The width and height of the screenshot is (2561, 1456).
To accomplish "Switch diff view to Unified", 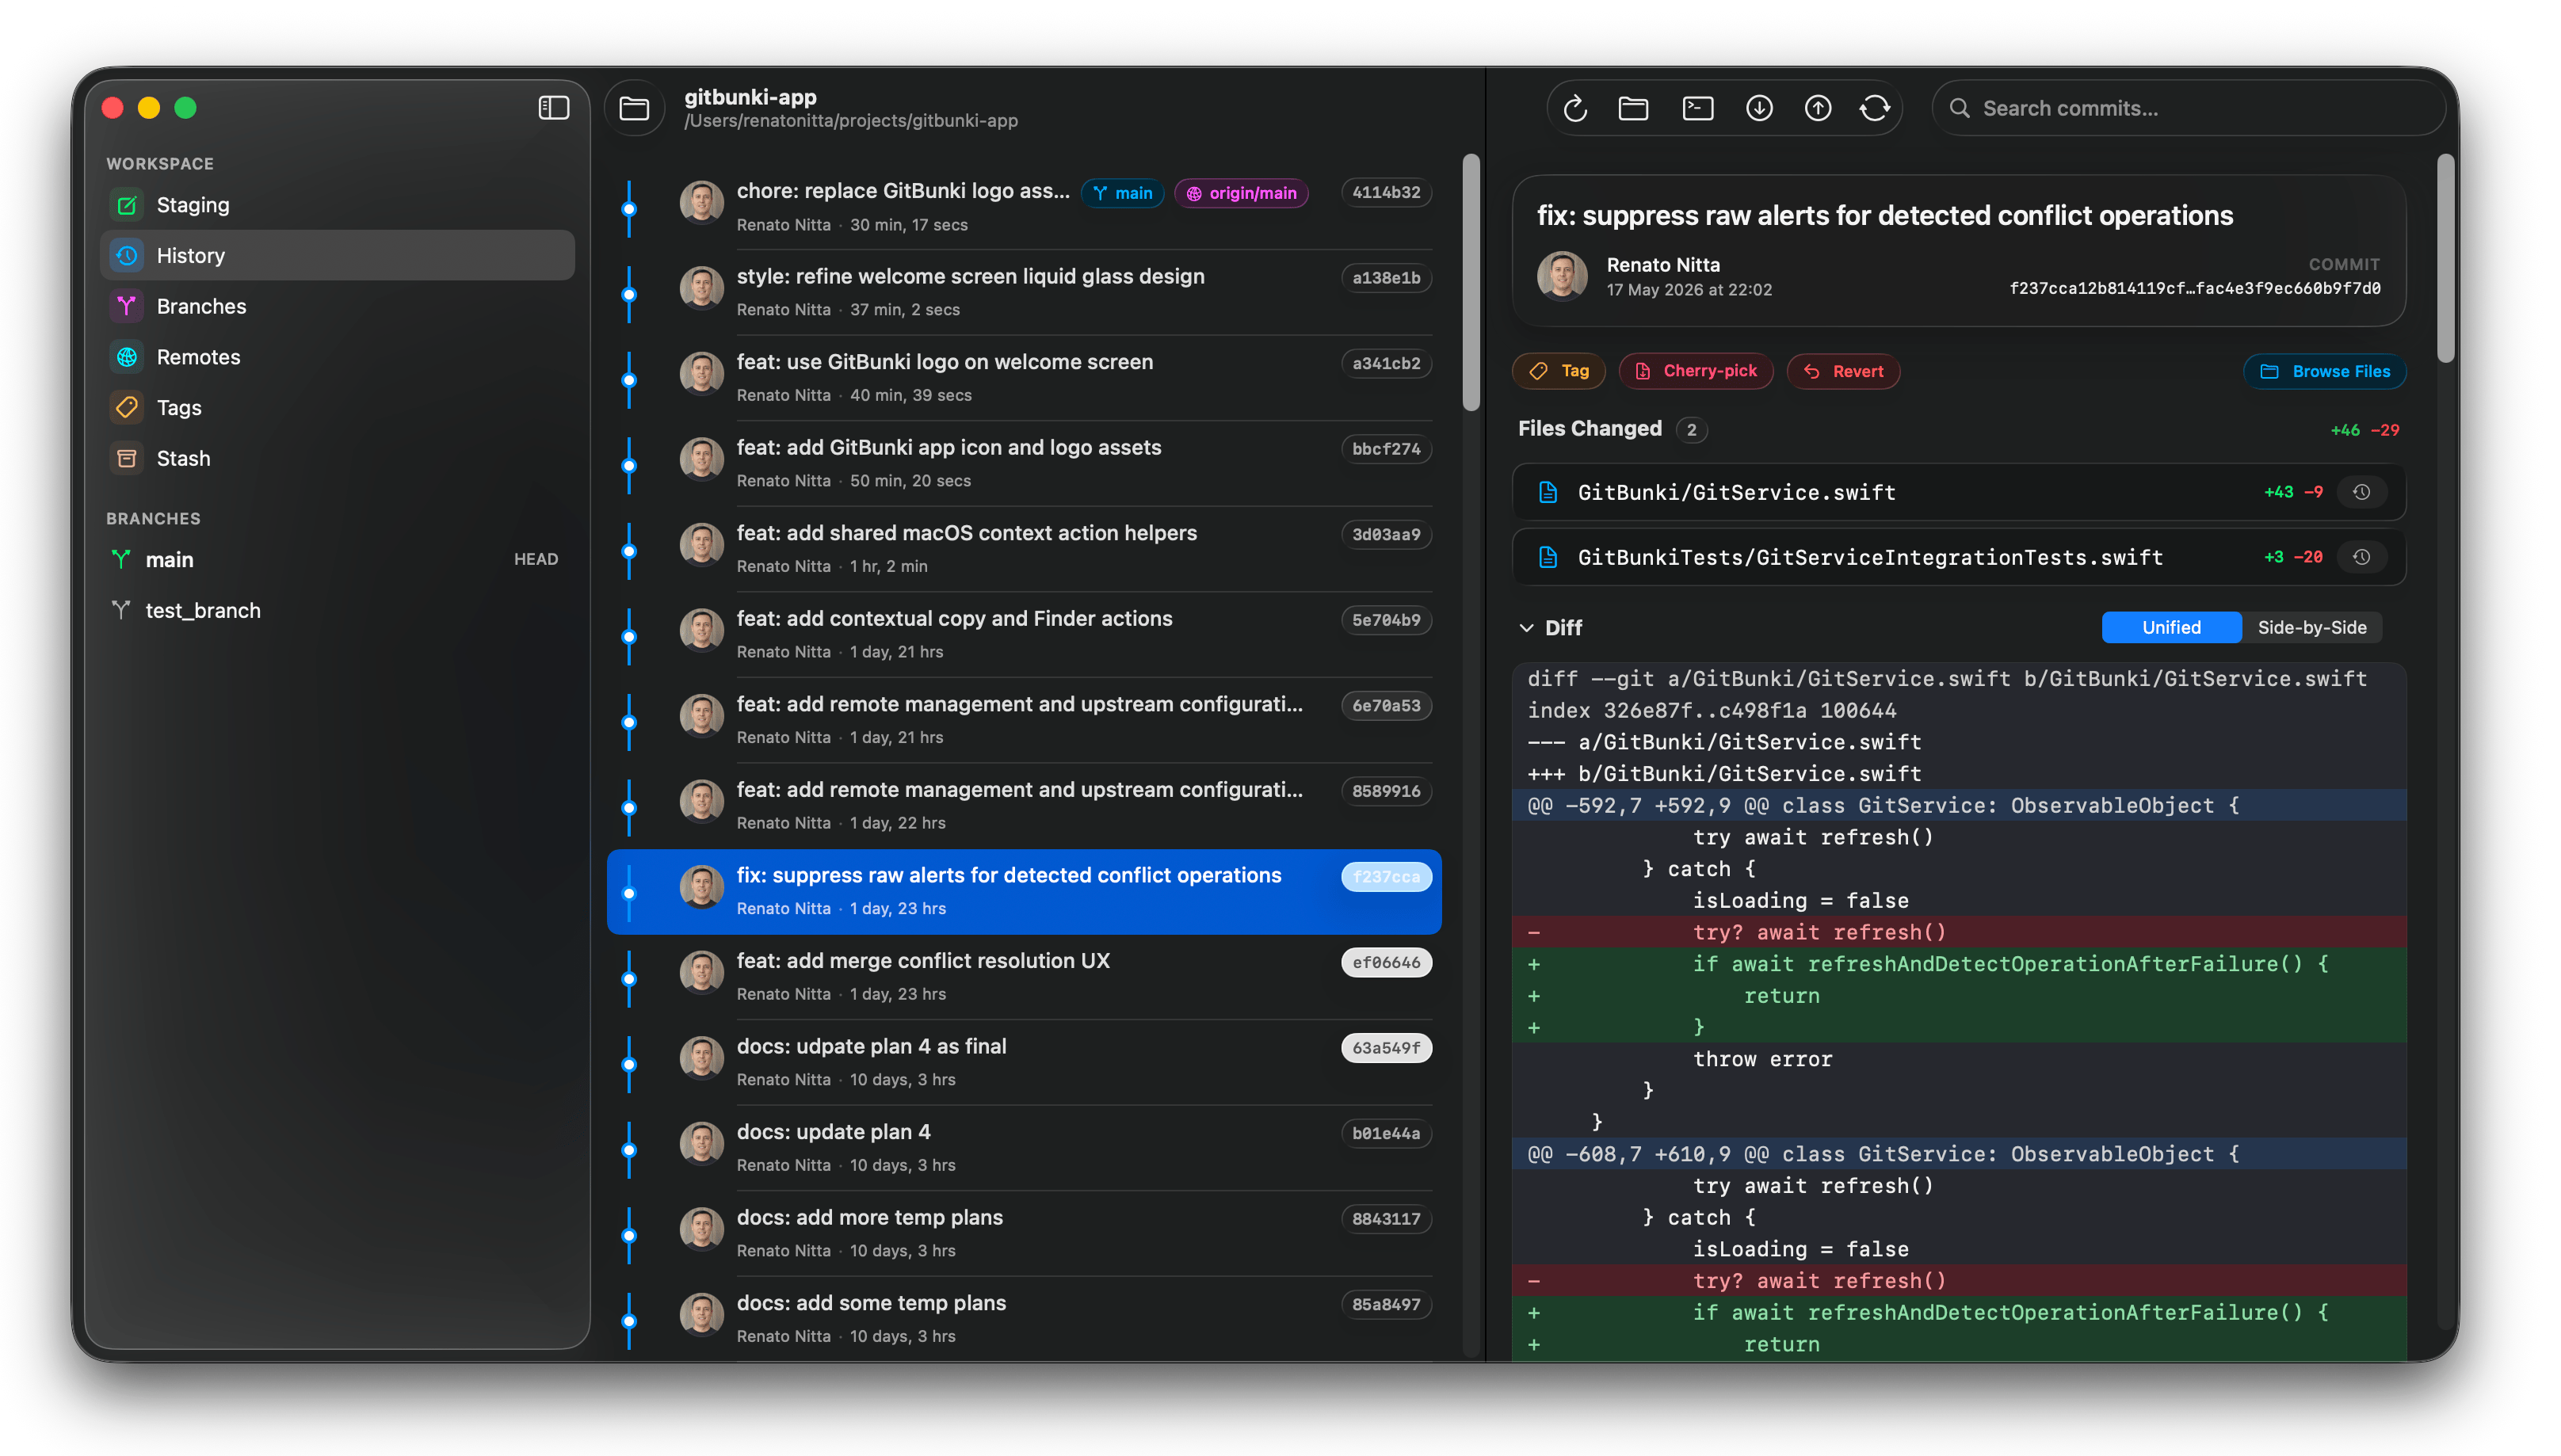I will pos(2171,627).
